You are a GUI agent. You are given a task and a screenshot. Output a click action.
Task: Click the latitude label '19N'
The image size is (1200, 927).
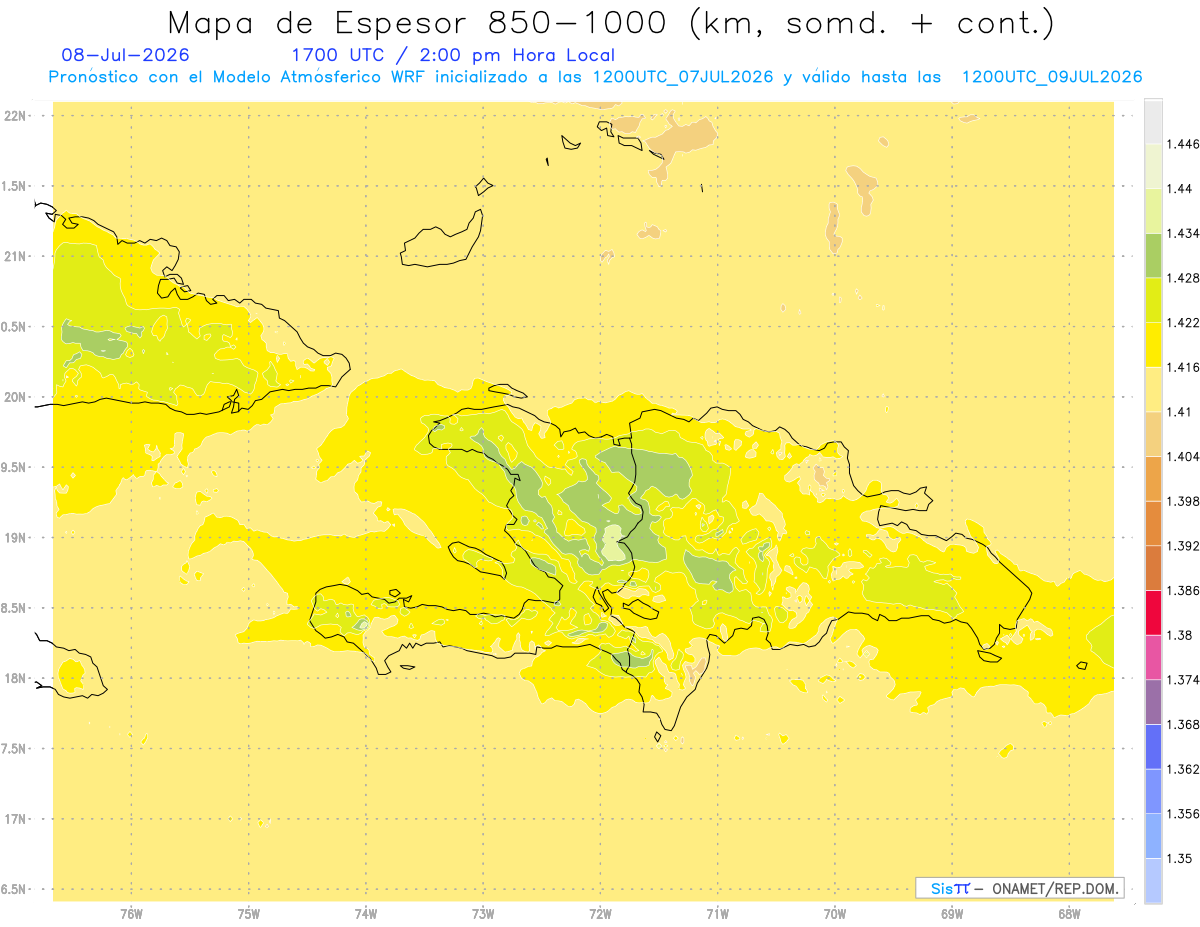(15, 538)
